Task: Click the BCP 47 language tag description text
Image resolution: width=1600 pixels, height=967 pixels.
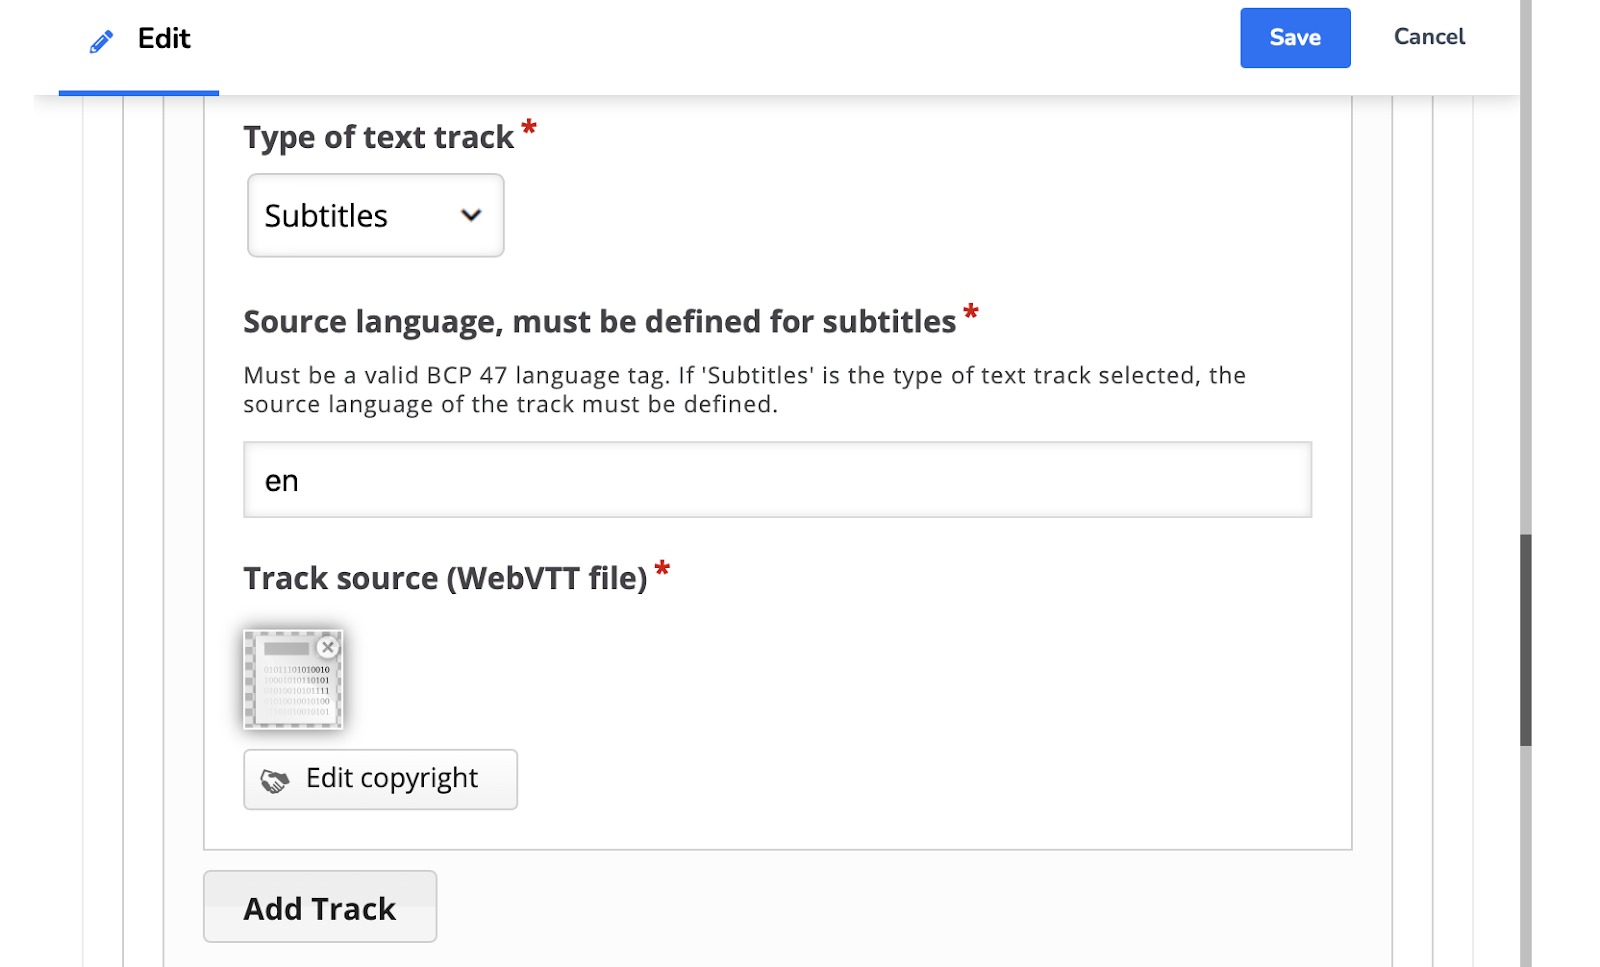Action: pos(744,390)
